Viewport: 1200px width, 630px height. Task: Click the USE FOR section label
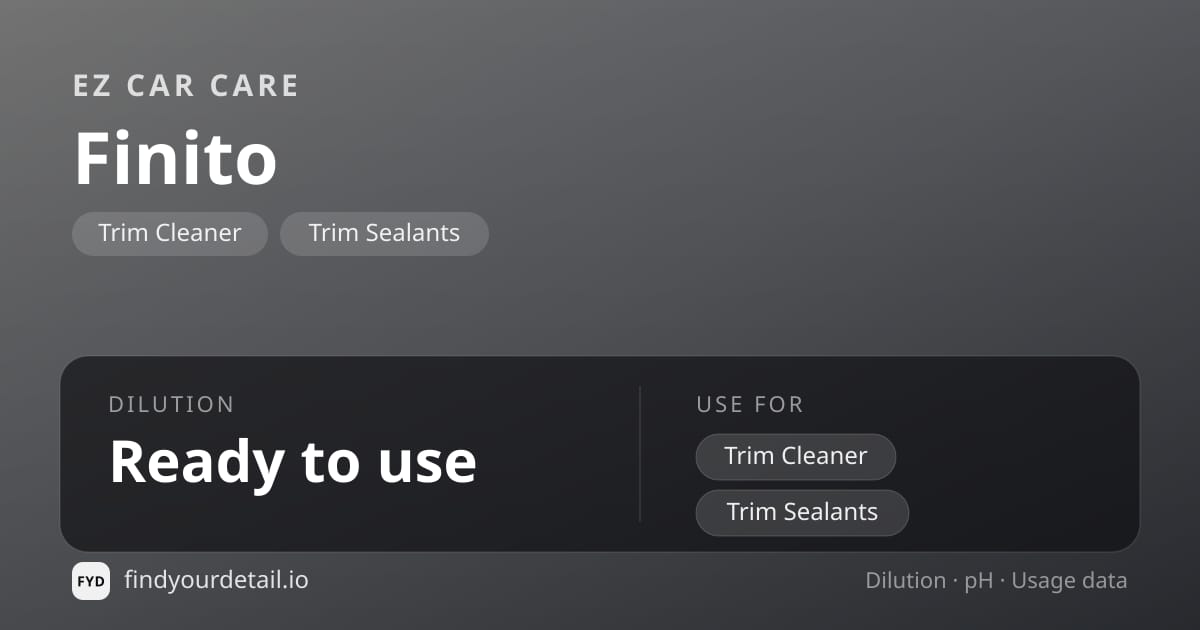[750, 405]
